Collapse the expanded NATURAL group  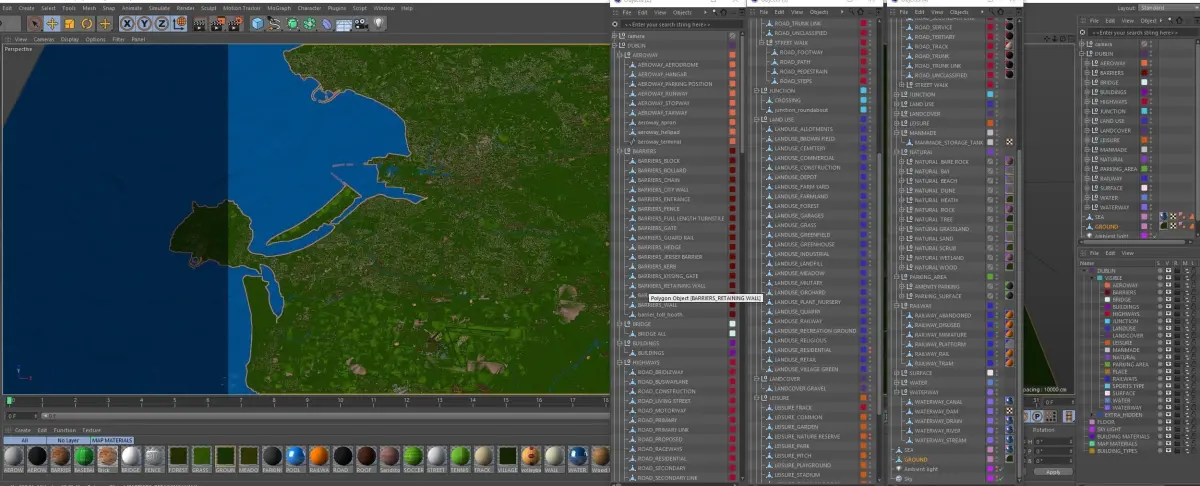click(x=896, y=152)
